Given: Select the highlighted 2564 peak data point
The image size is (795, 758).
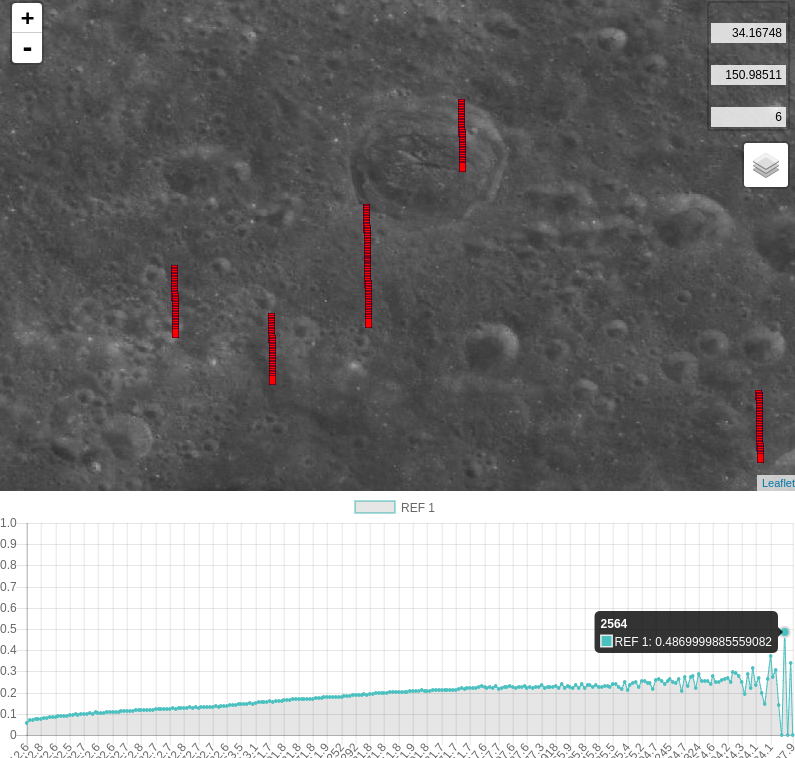Looking at the screenshot, I should point(785,632).
